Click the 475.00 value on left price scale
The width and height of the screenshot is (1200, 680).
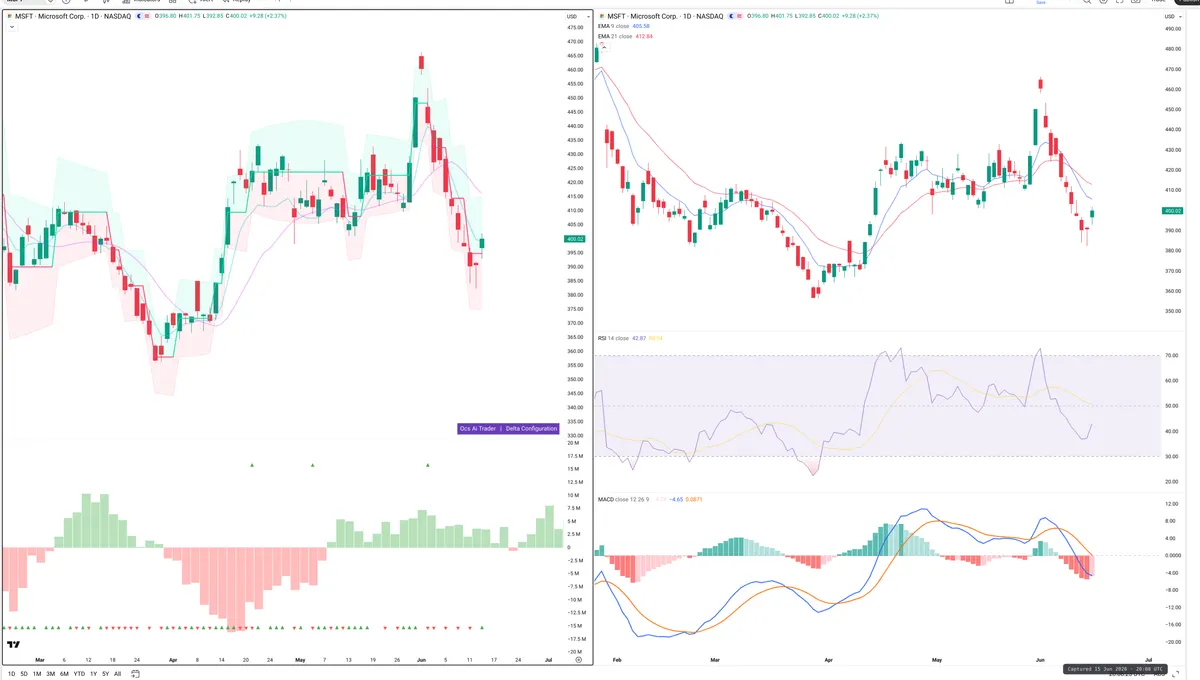pos(575,28)
